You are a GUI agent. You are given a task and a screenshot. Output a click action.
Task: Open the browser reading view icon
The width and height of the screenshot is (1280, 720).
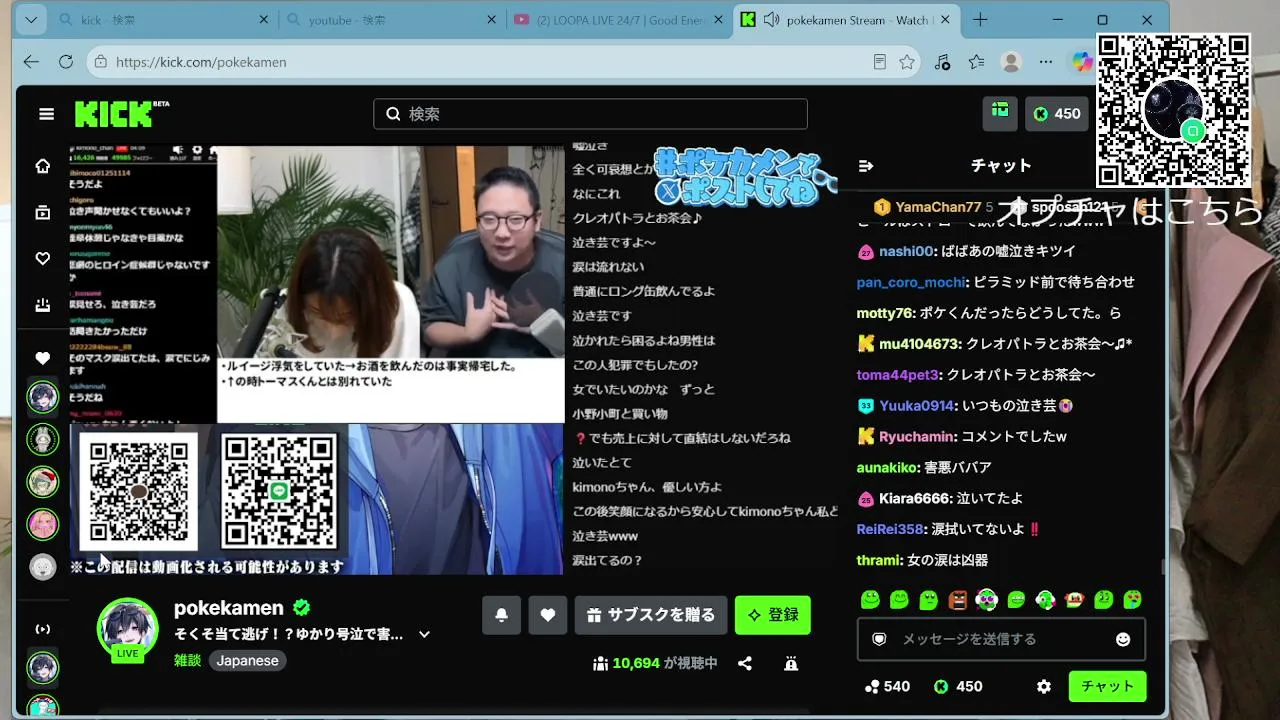click(x=879, y=62)
